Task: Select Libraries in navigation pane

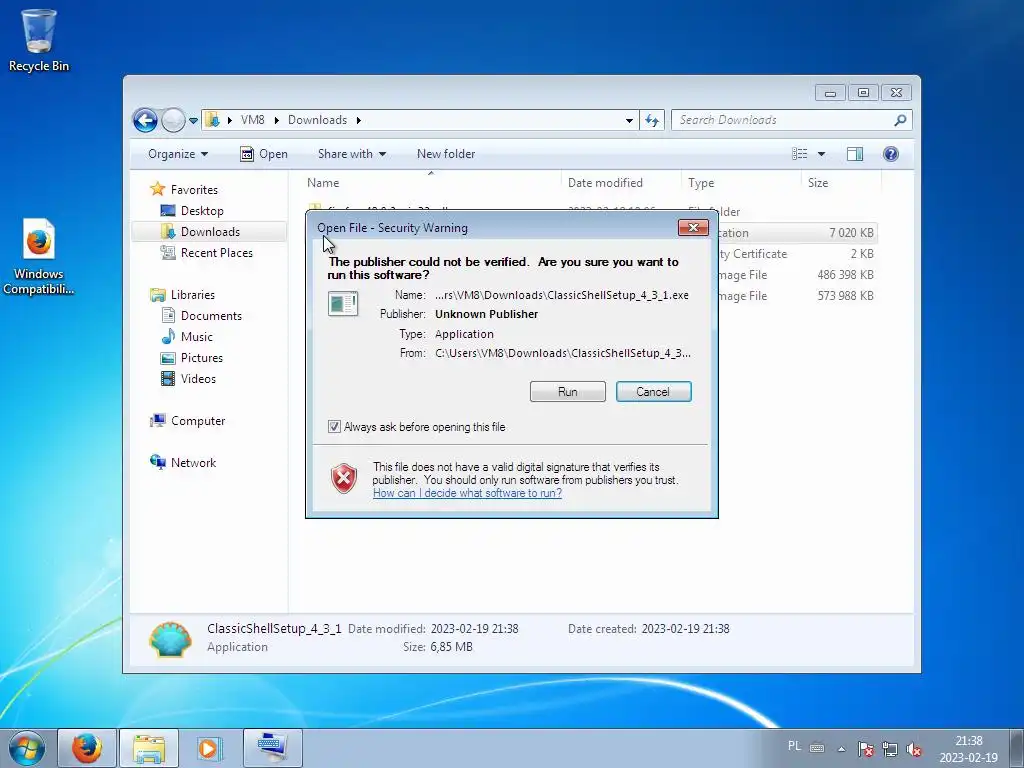Action: pos(183,295)
